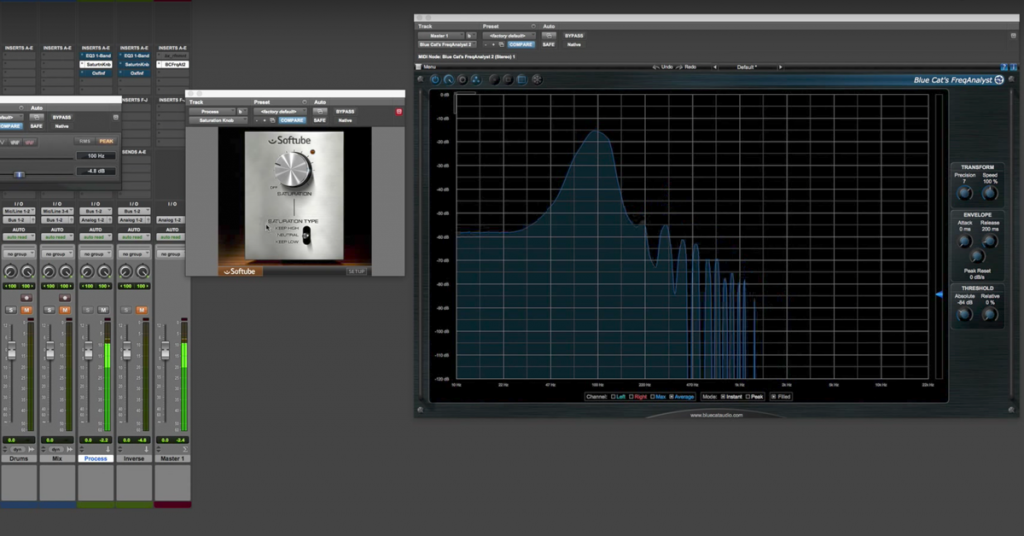This screenshot has height=536, width=1024.
Task: Click the Redo arrow in FreqAnalyst
Action: pyautogui.click(x=679, y=67)
